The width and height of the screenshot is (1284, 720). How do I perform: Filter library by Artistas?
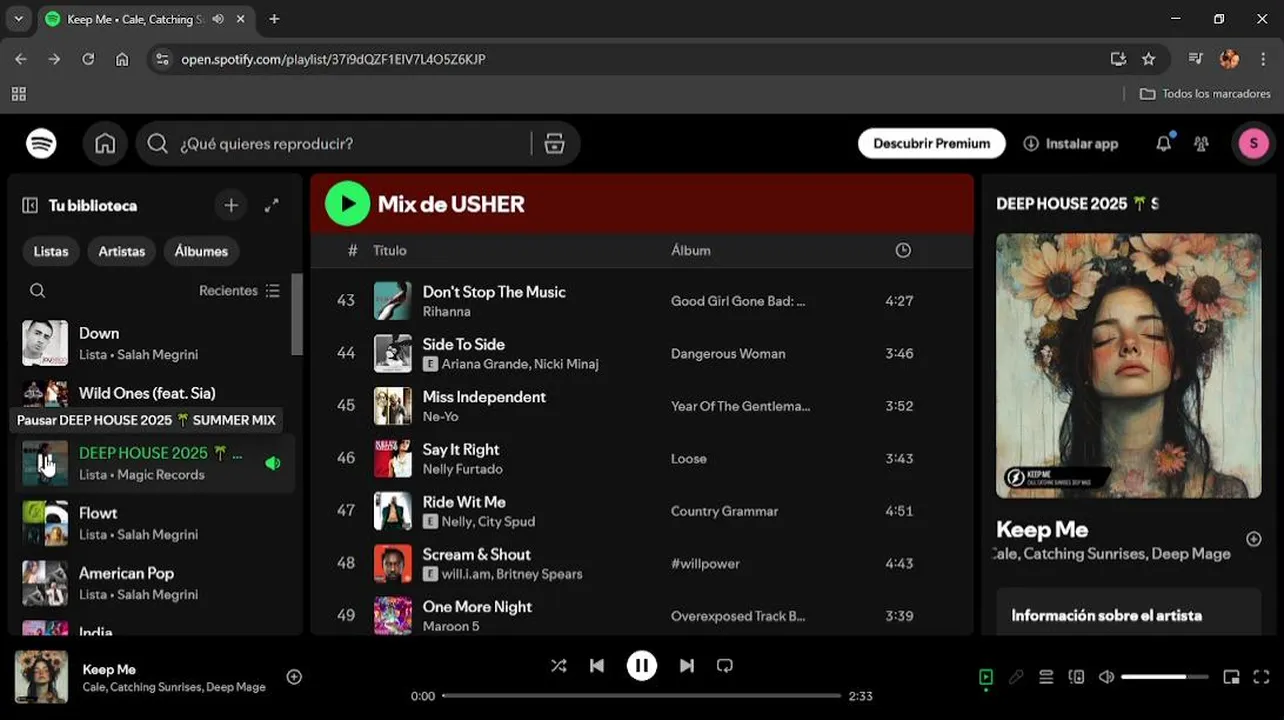pyautogui.click(x=122, y=251)
